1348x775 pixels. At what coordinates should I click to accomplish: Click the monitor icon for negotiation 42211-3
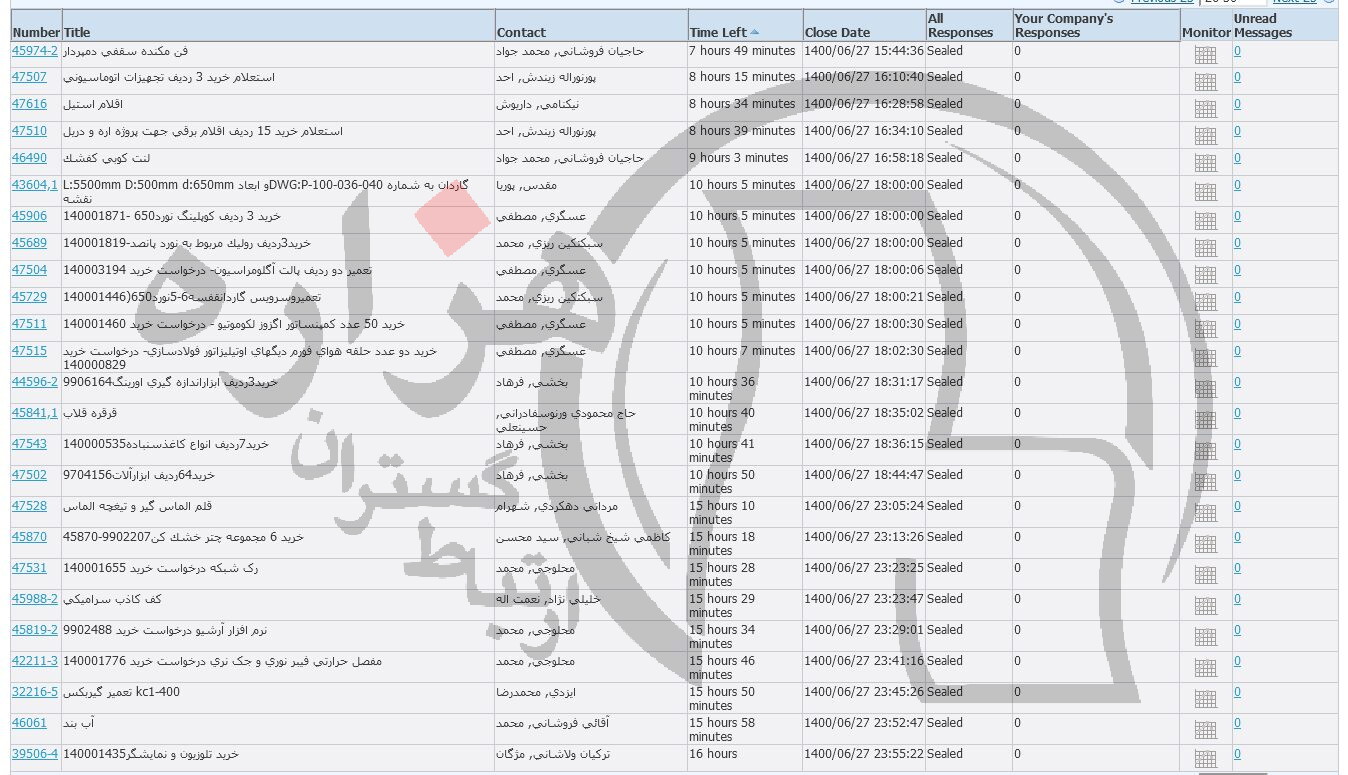pyautogui.click(x=1205, y=667)
